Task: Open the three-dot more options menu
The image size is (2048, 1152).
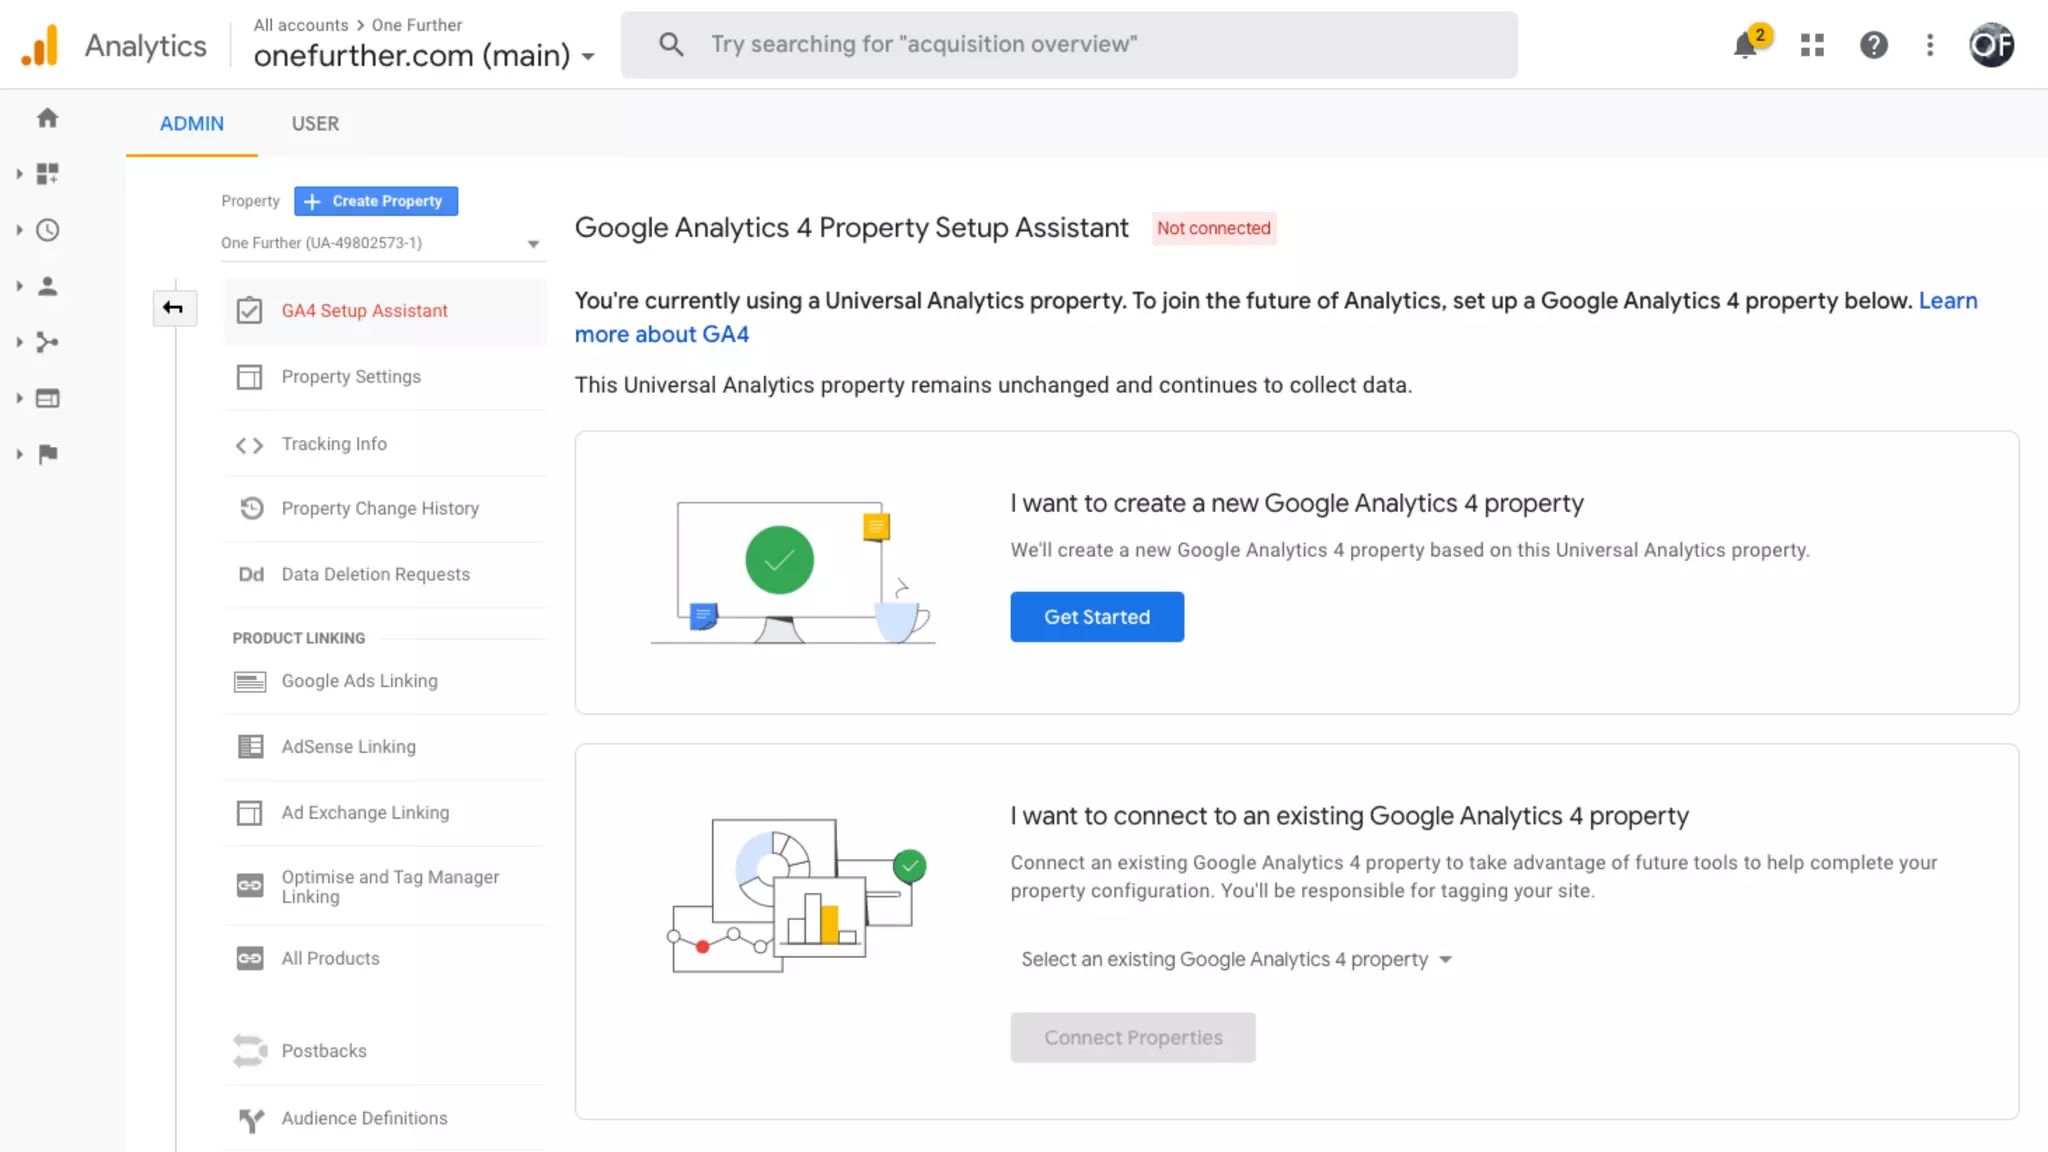Action: pos(1930,45)
